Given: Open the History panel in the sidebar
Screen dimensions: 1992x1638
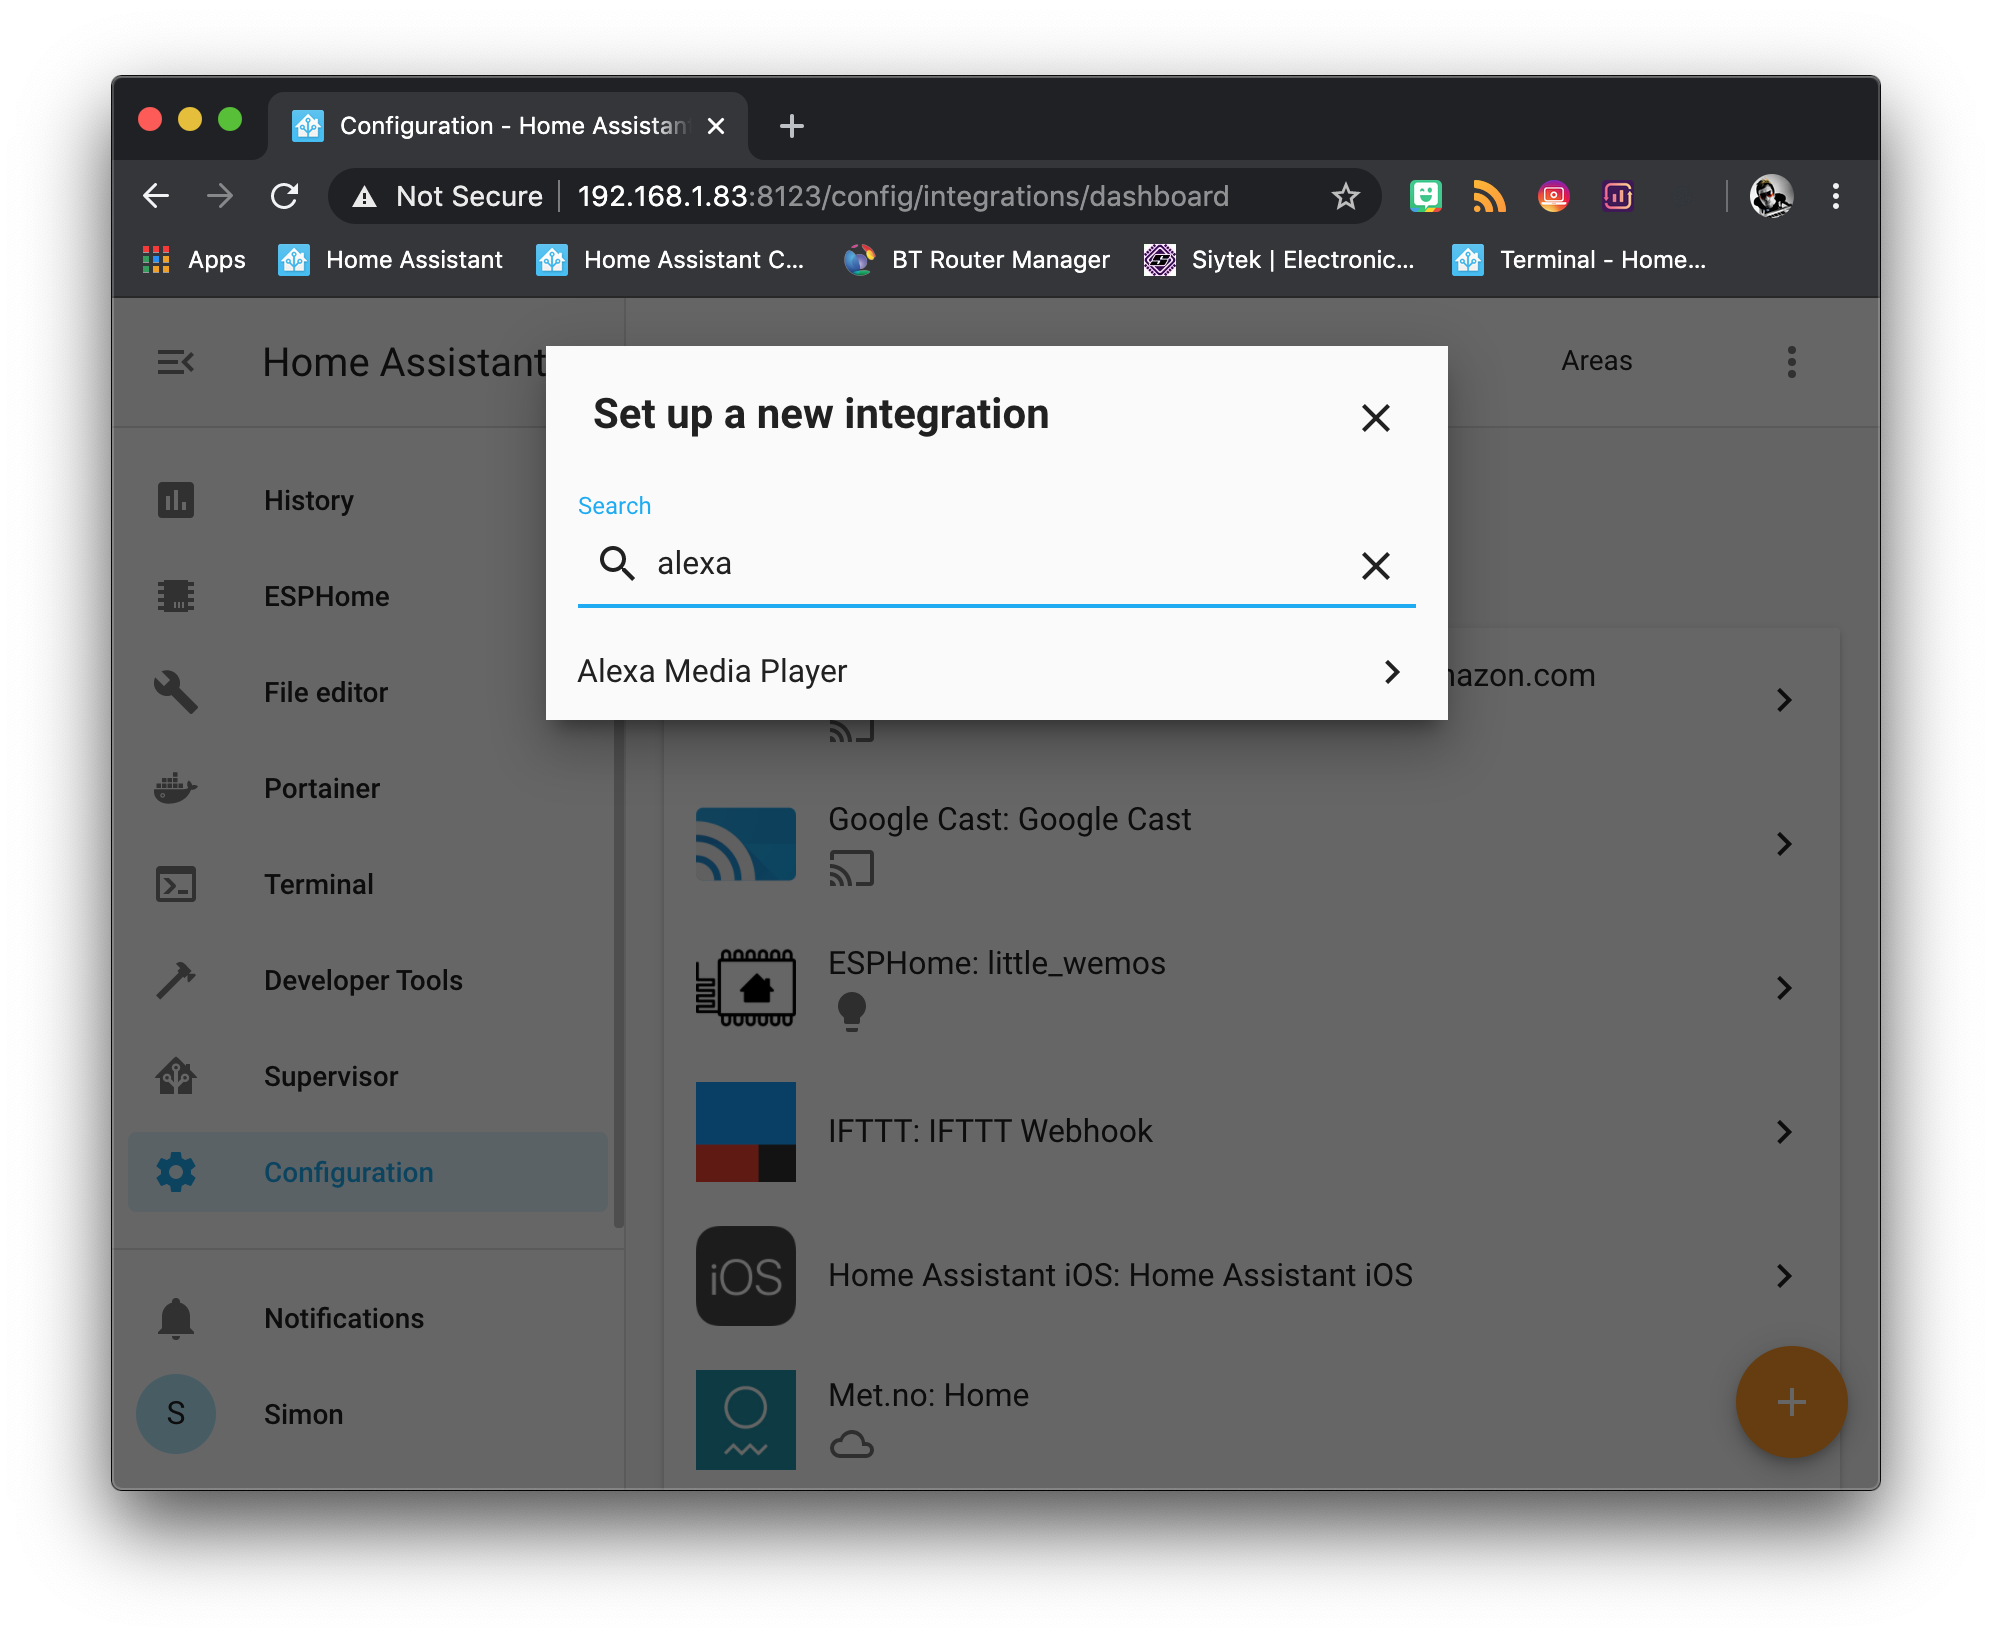Looking at the screenshot, I should point(176,500).
